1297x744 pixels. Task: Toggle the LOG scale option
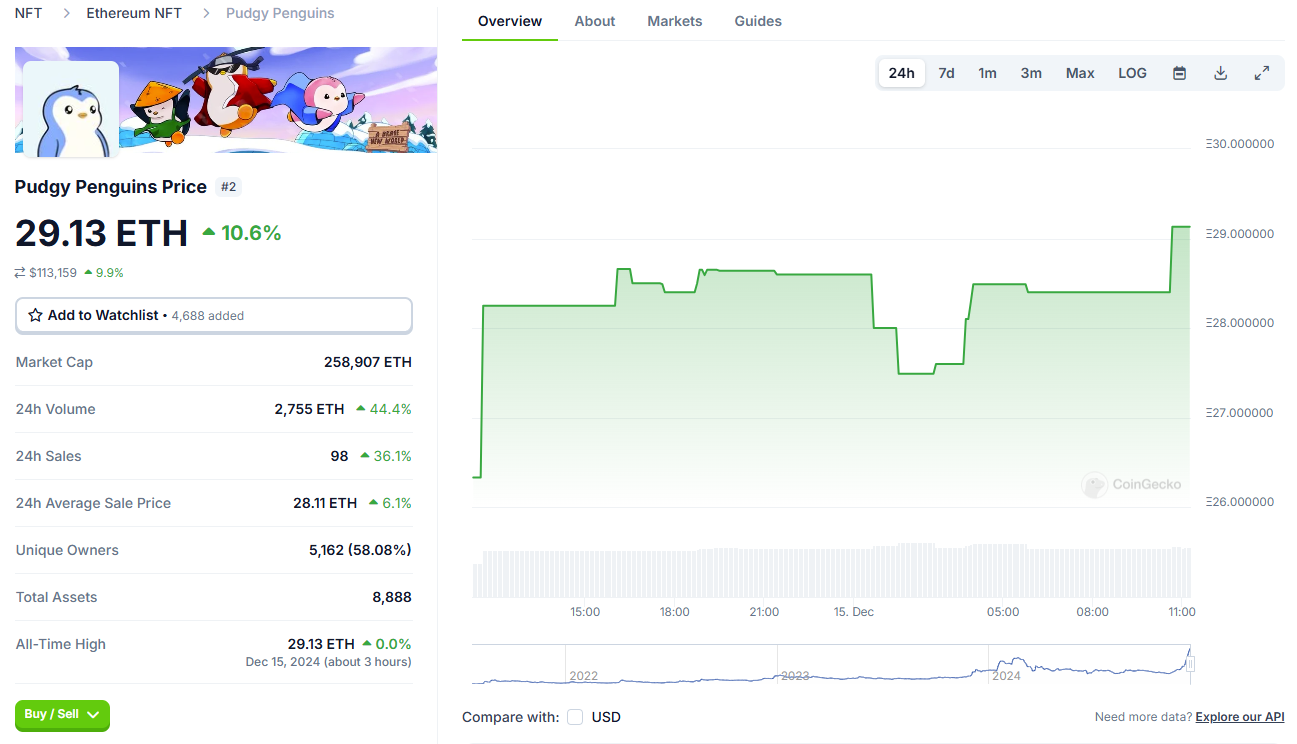[1132, 73]
